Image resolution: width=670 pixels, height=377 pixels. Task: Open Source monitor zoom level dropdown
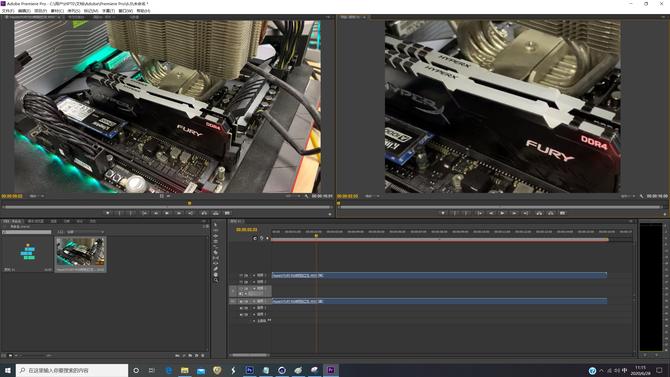tap(36, 196)
